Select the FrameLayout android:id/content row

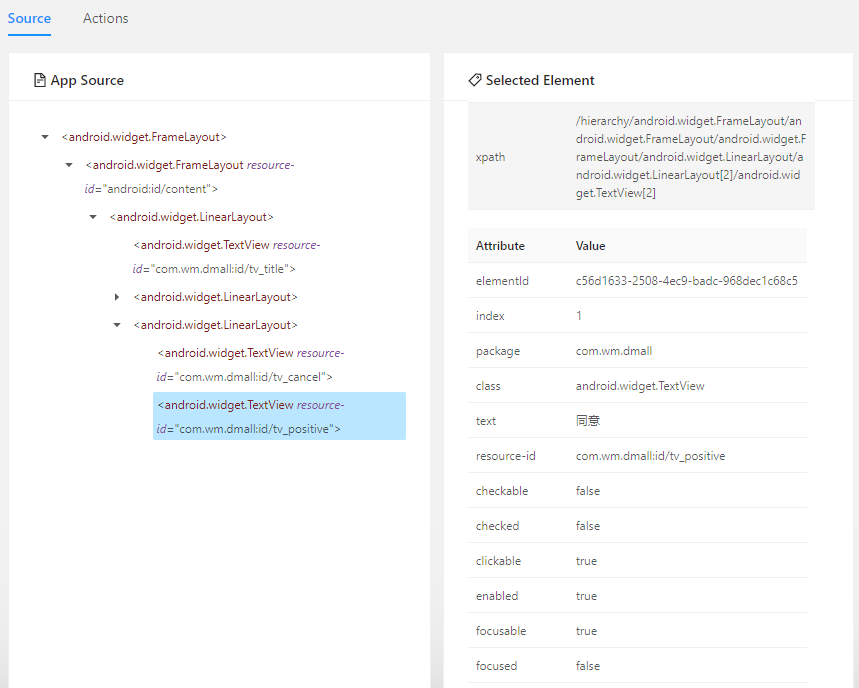pyautogui.click(x=190, y=177)
